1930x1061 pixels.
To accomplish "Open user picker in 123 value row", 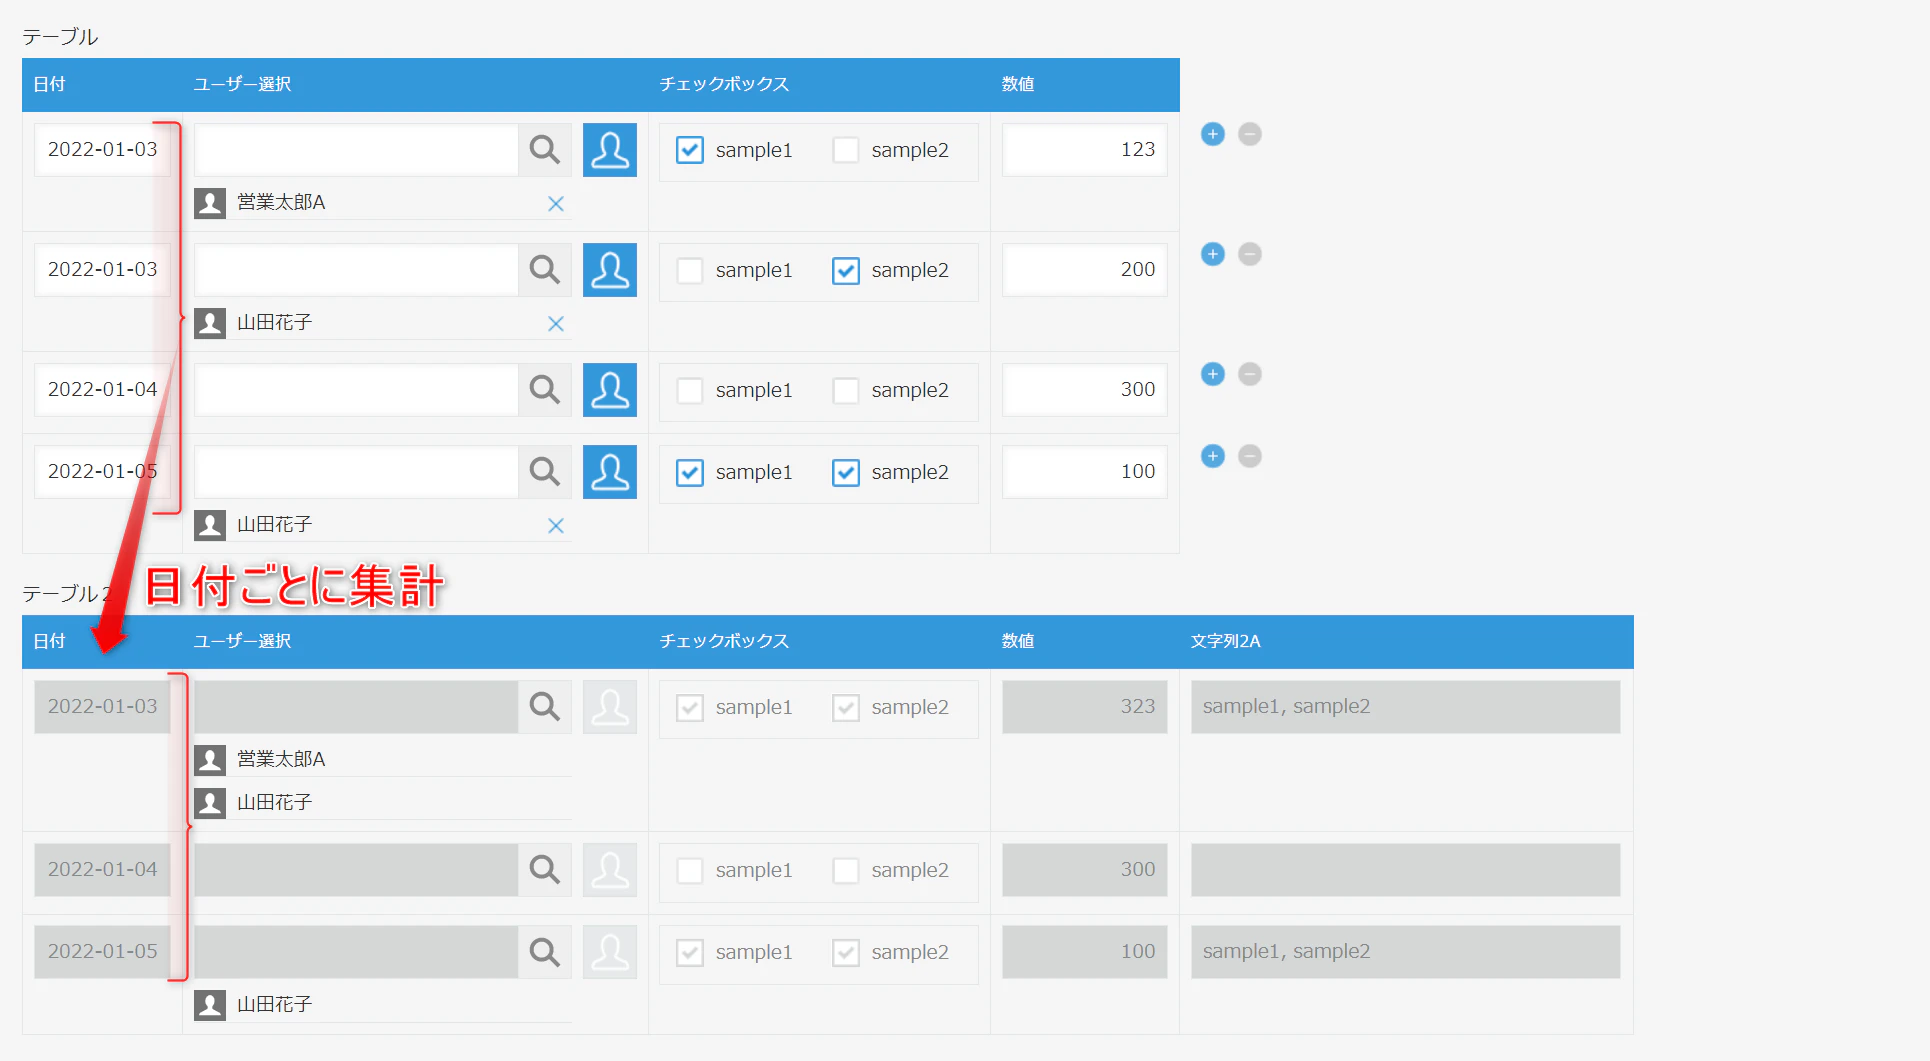I will [x=610, y=150].
